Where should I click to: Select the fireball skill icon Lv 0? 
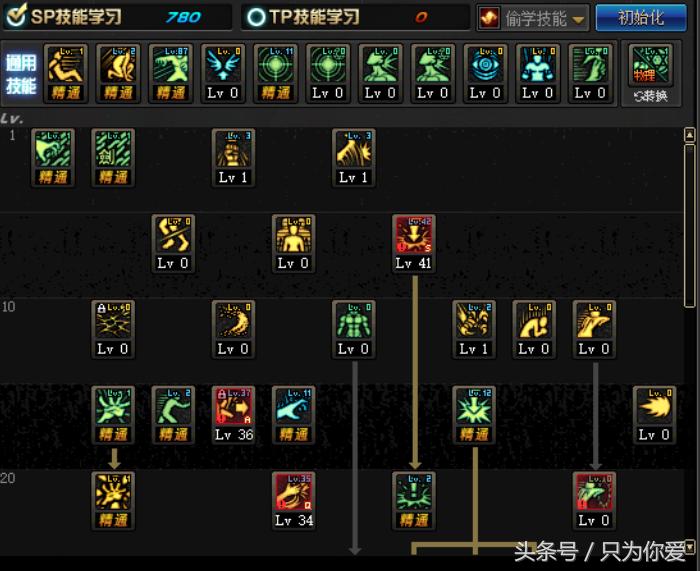pyautogui.click(x=654, y=415)
